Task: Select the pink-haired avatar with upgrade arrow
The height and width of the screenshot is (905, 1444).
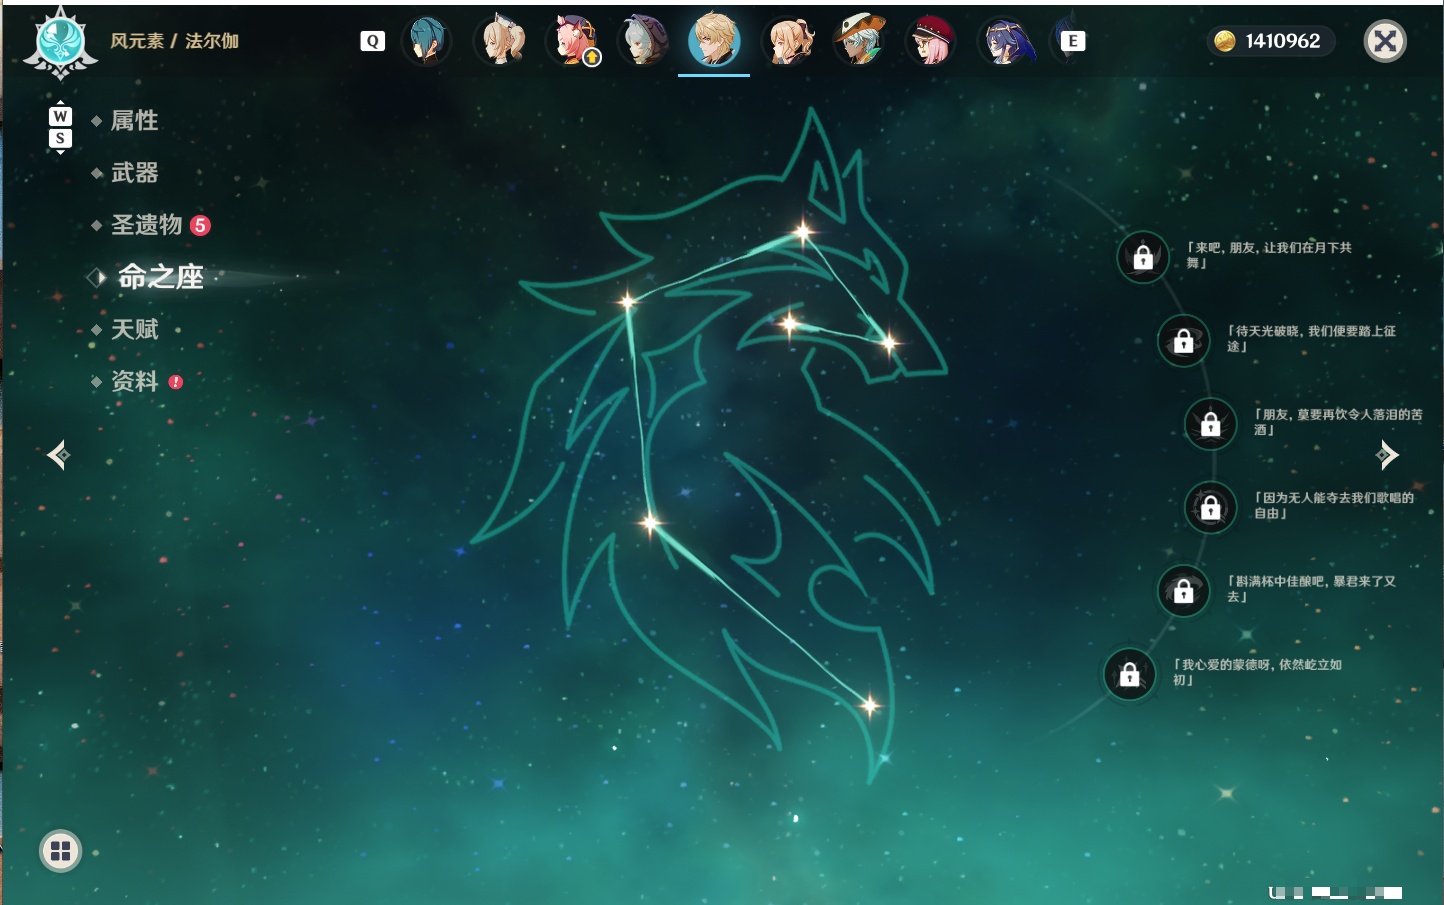Action: (571, 41)
